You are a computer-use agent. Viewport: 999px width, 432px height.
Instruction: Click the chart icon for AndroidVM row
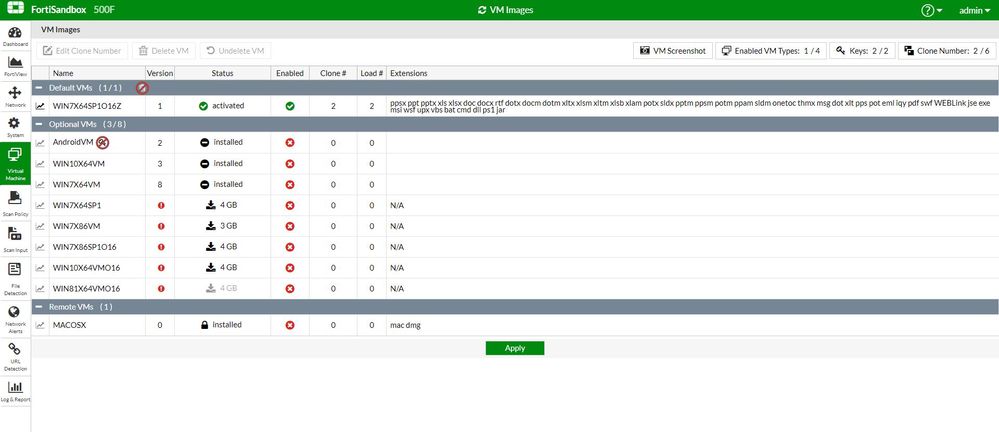coord(40,143)
